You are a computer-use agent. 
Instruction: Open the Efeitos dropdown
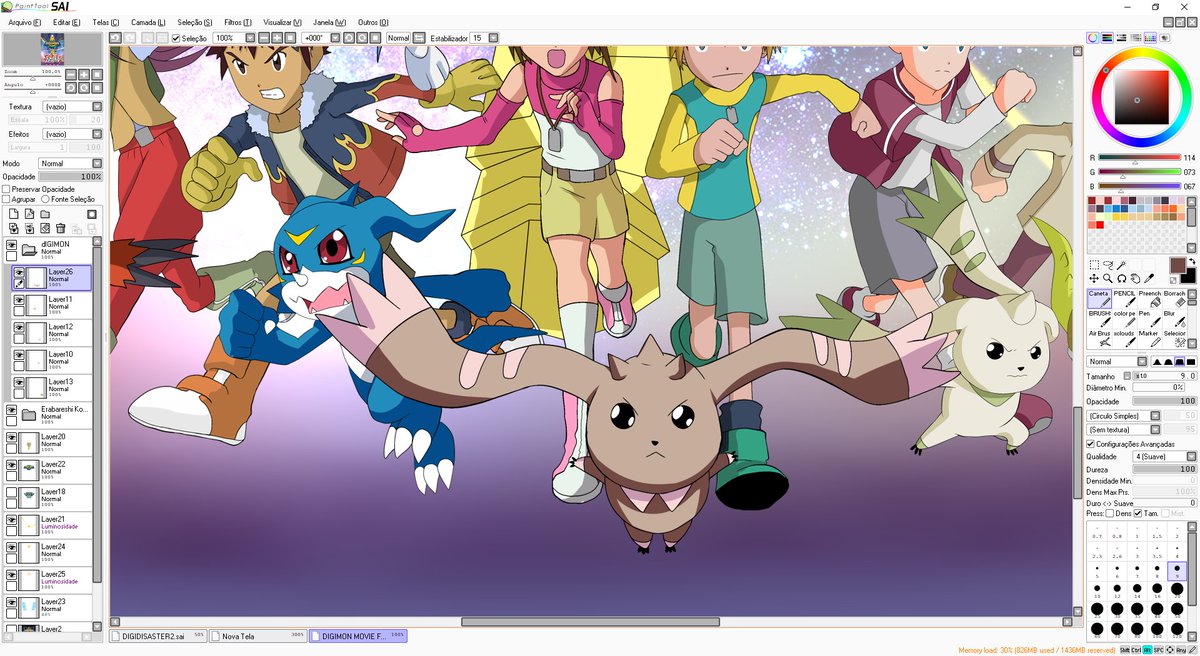click(x=73, y=134)
